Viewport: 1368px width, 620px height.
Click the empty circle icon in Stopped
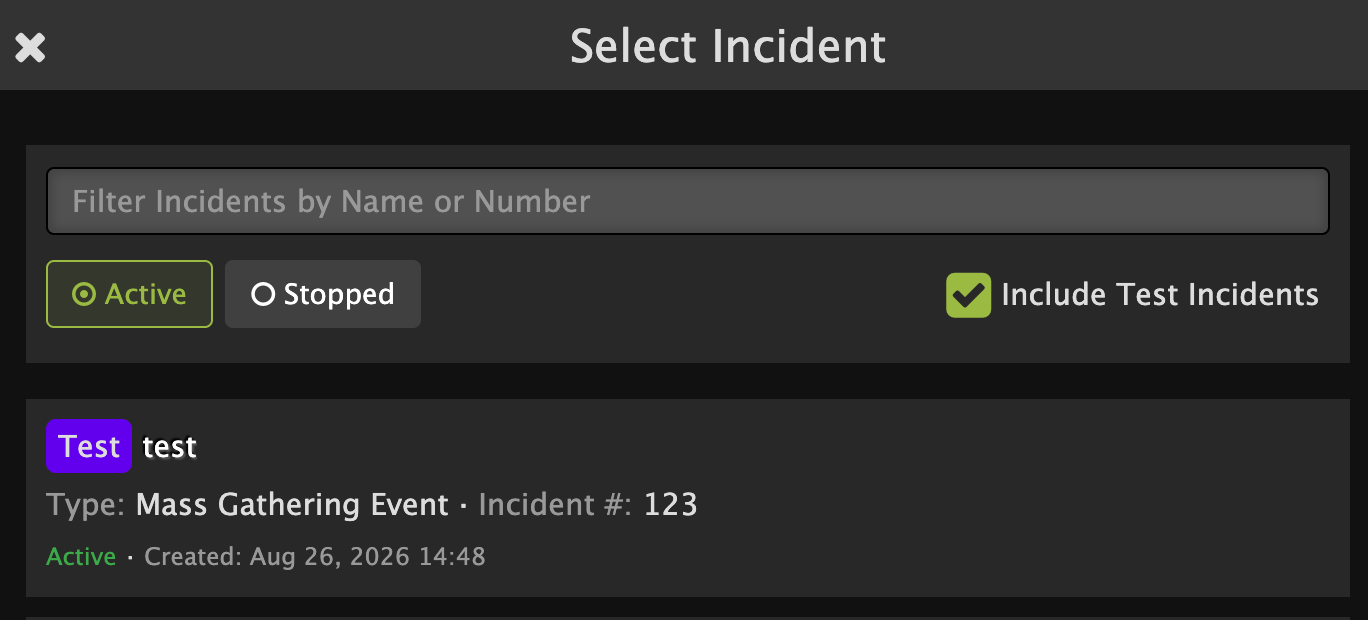[263, 294]
